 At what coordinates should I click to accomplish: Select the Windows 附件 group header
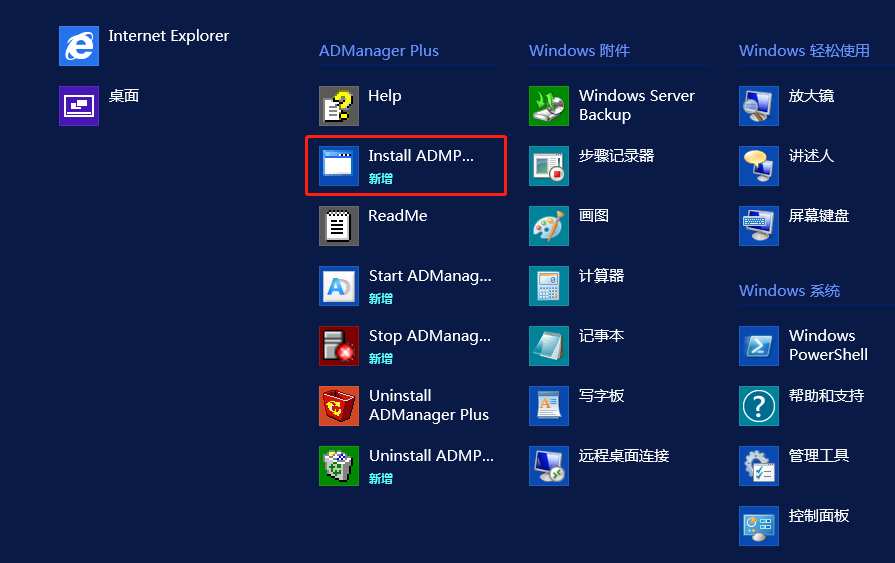[579, 51]
